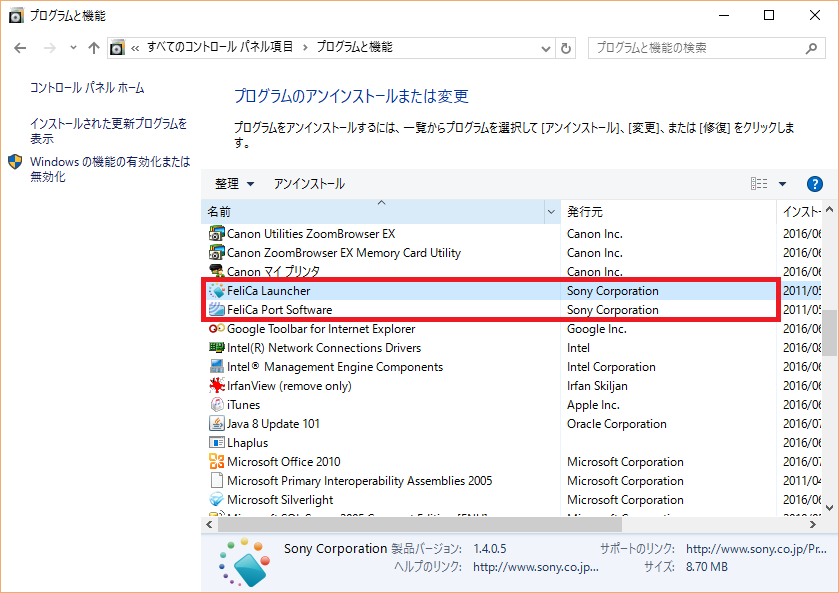Open インストールされた更新プログラムを表示 link
Screen dimensions: 839x593
pos(109,131)
